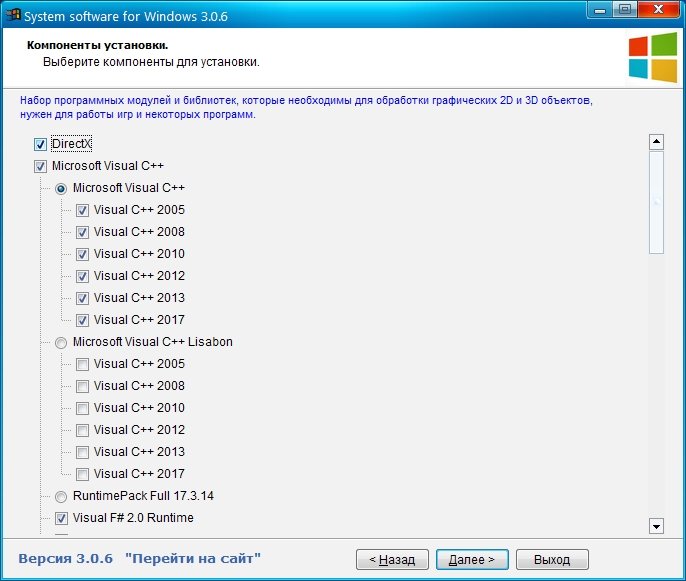
Task: Check Visual C++ 2010 under Lisabon group
Action: [x=82, y=408]
